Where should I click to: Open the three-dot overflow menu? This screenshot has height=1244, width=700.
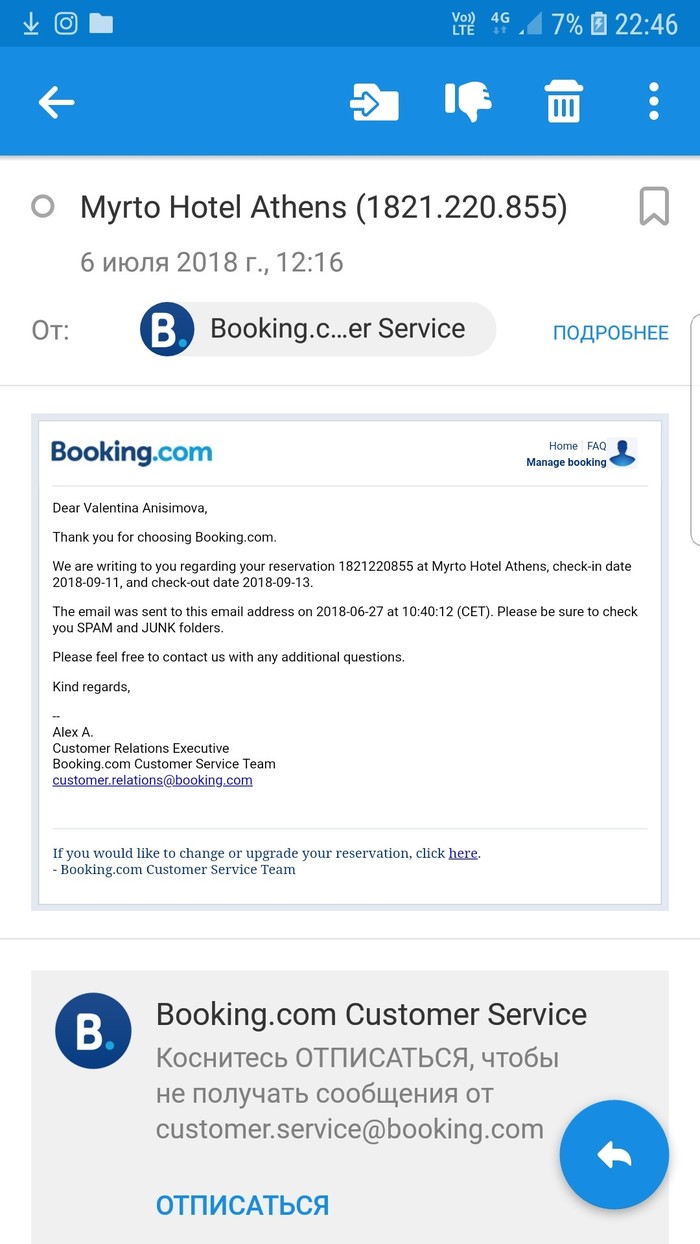[x=653, y=102]
